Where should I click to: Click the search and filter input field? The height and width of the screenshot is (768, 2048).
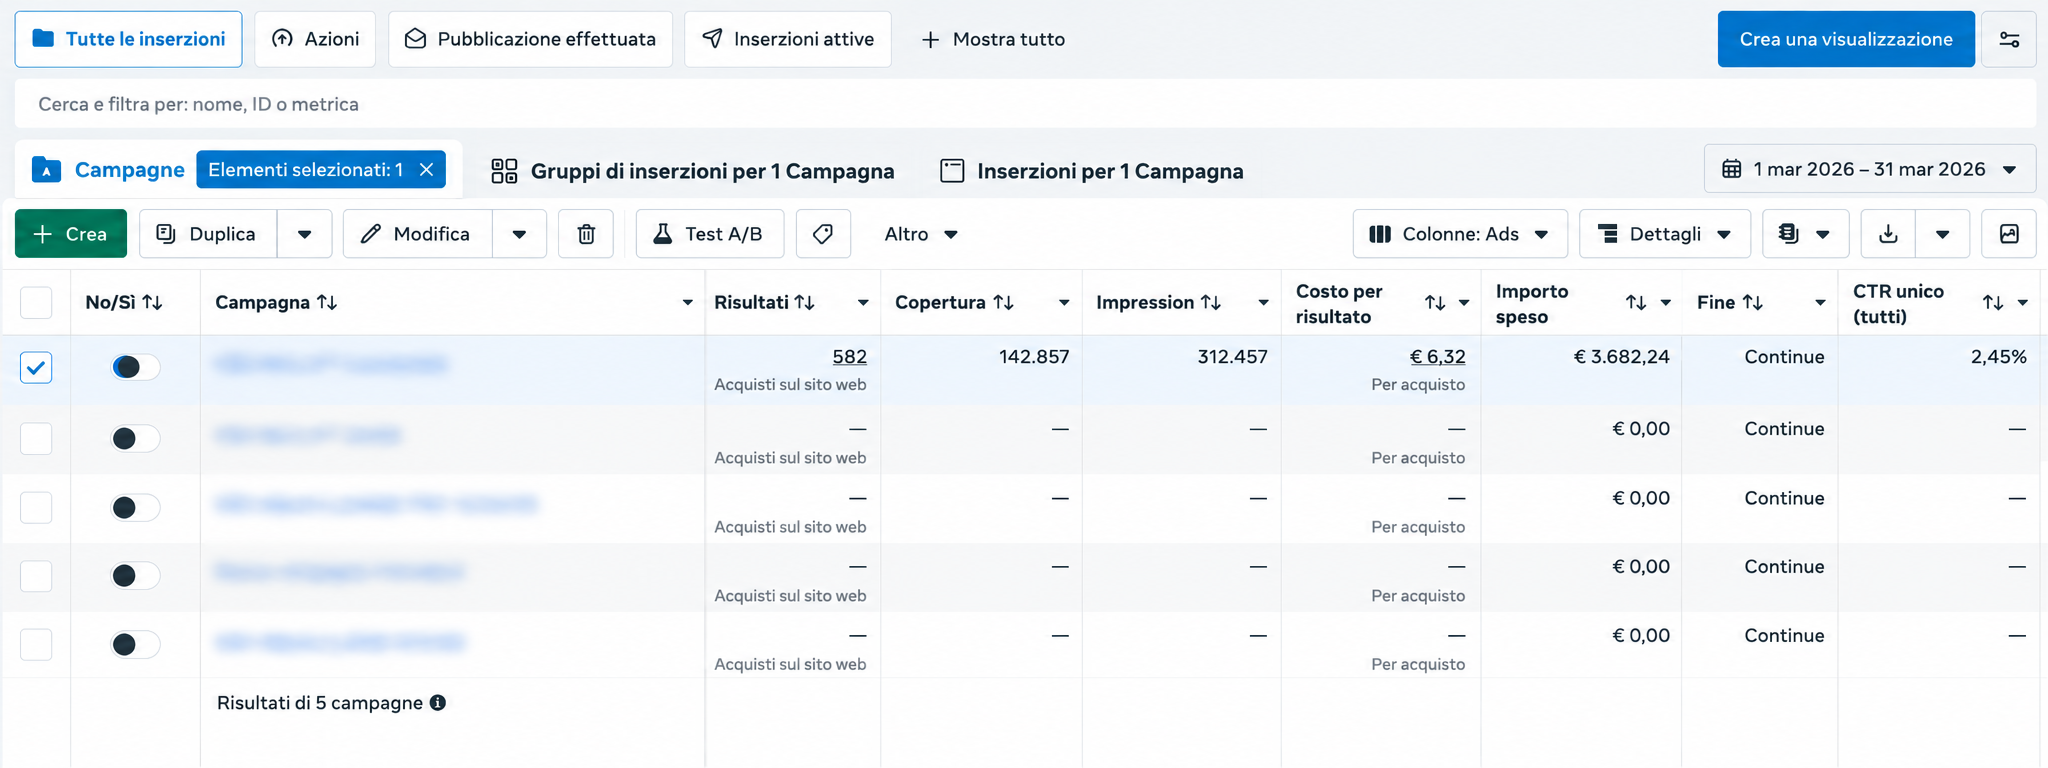point(1025,104)
